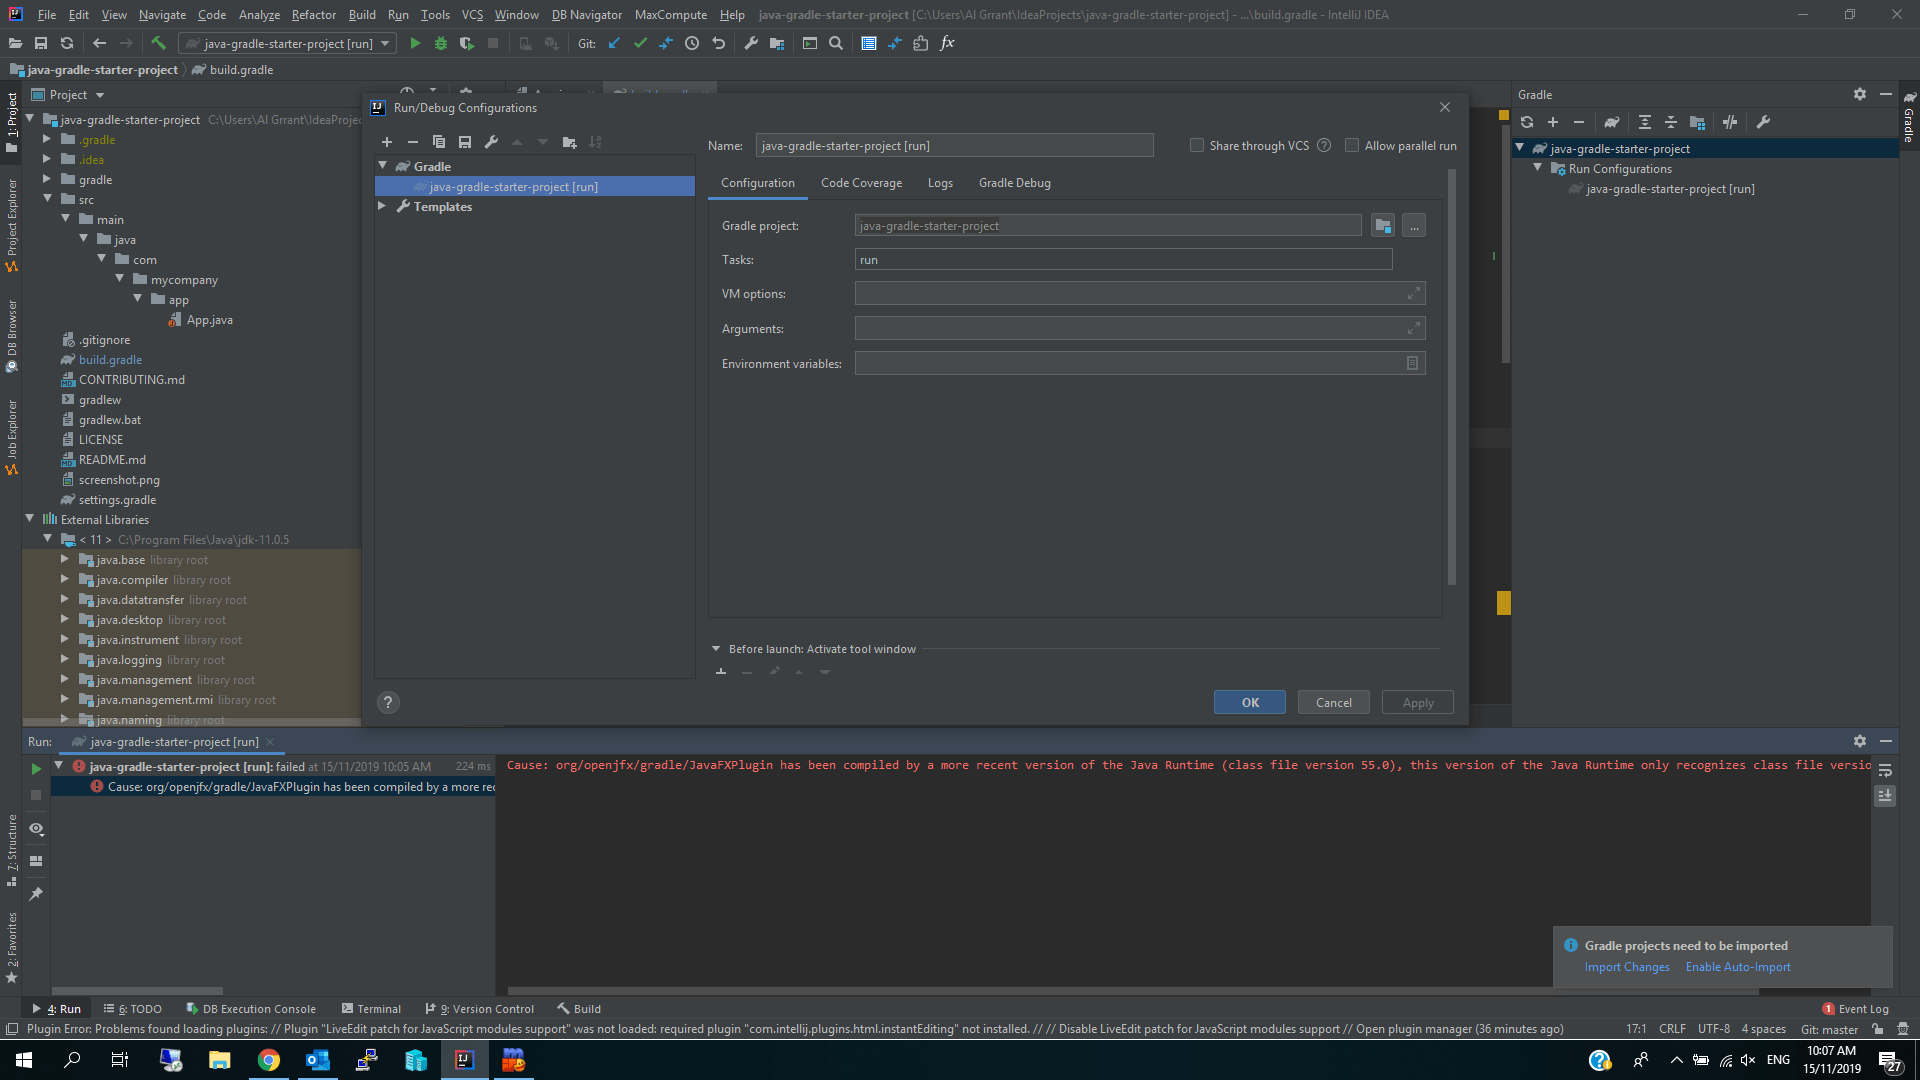This screenshot has width=1920, height=1080.
Task: Open Event Log in status bar
Action: coord(1856,1009)
